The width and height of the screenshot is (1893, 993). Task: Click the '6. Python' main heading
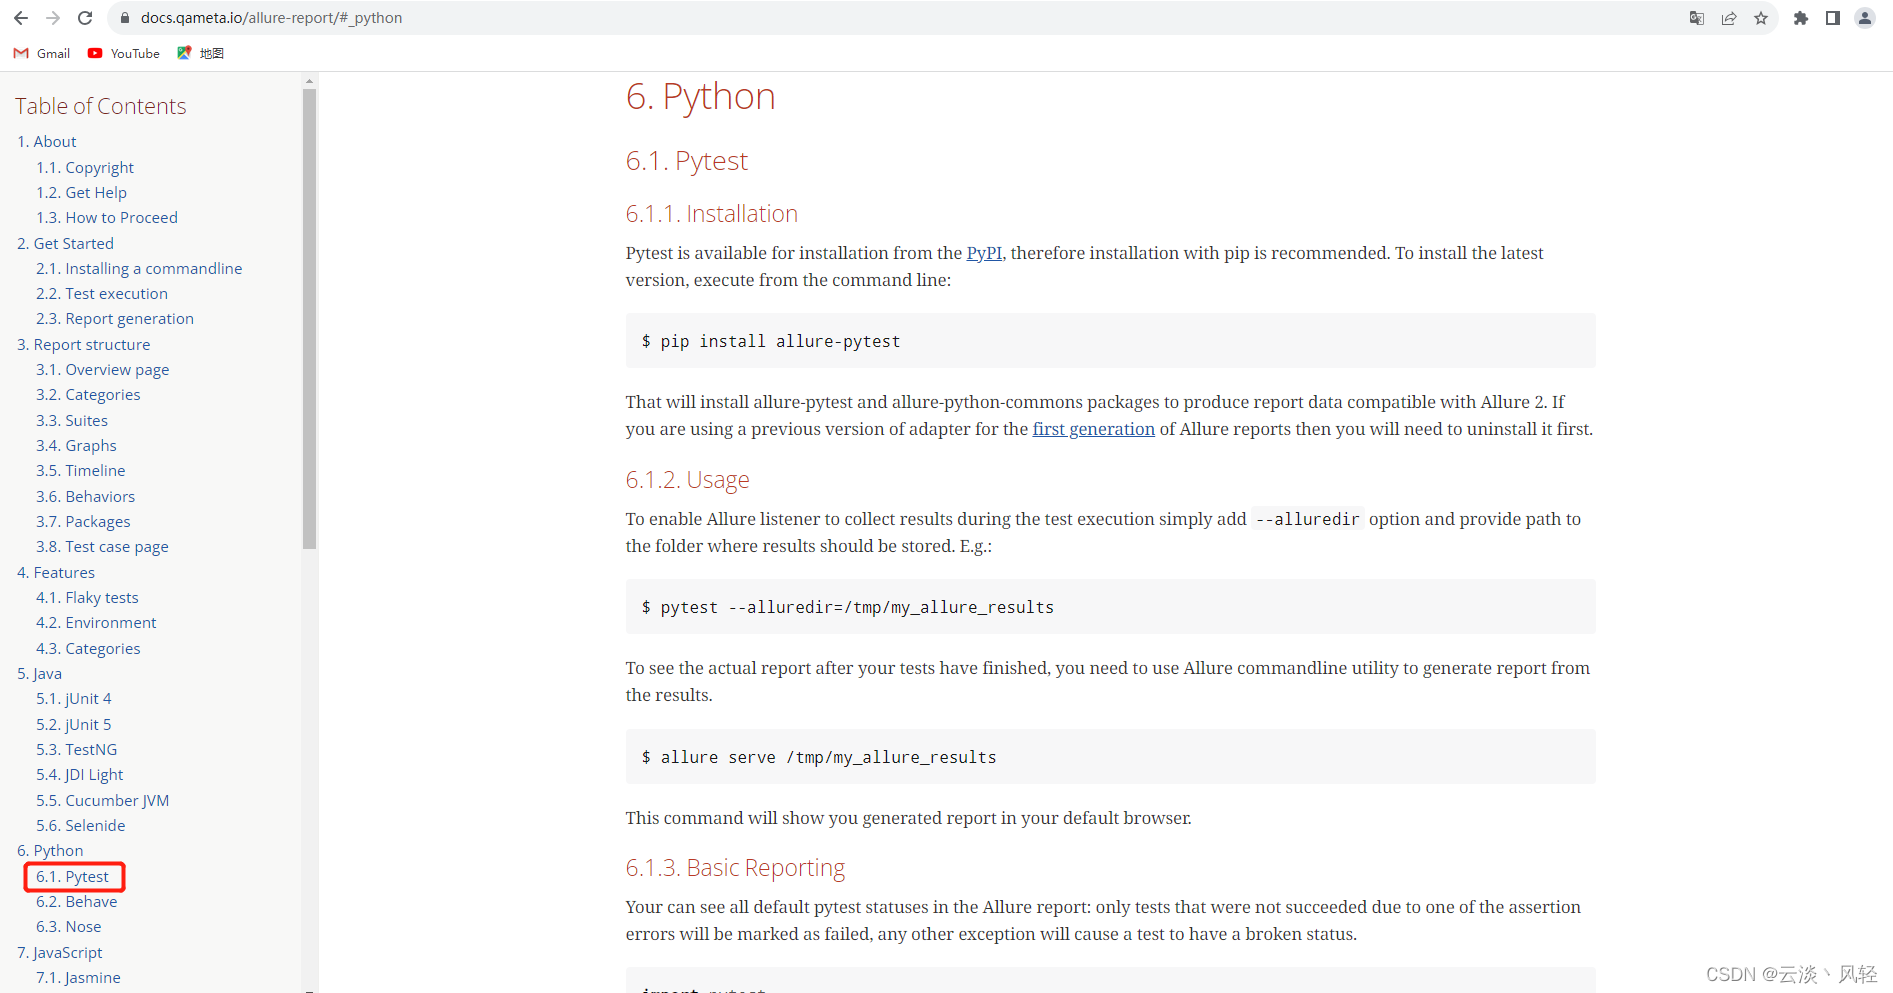[700, 97]
